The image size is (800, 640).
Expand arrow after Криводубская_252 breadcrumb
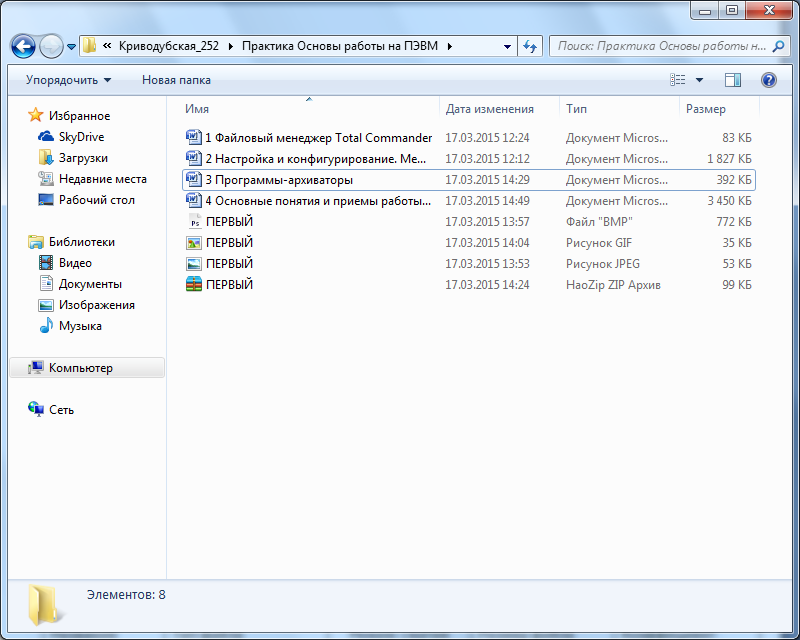231,46
